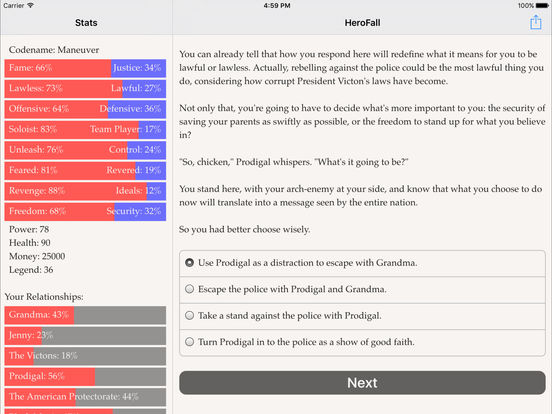
Task: Click the Codename: Maneuver label
Action: pos(54,50)
